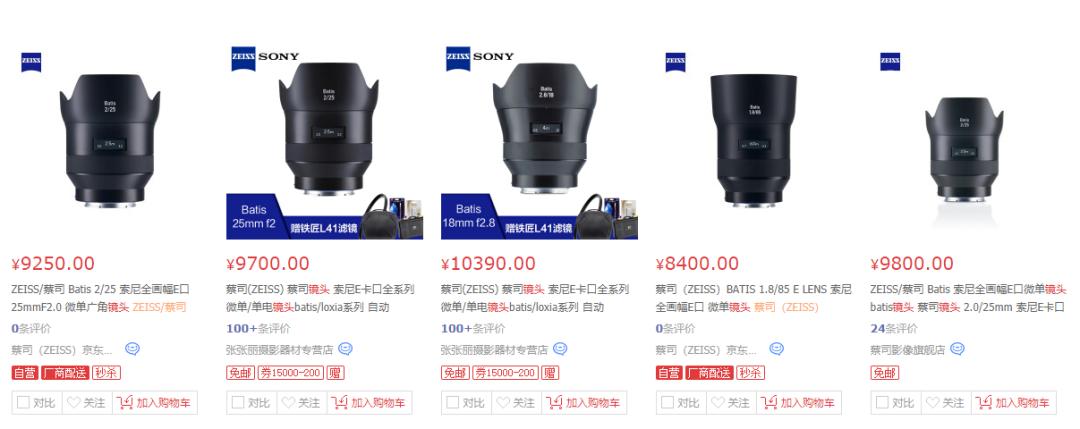
Task: Open the 券15000-200 coupon tag under ¥9700 lens
Action: click(291, 373)
